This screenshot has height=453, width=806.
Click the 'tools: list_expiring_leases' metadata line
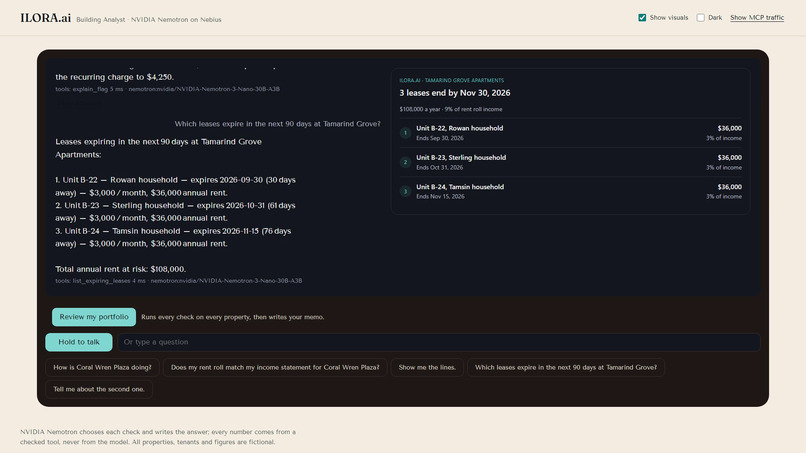tap(178, 281)
